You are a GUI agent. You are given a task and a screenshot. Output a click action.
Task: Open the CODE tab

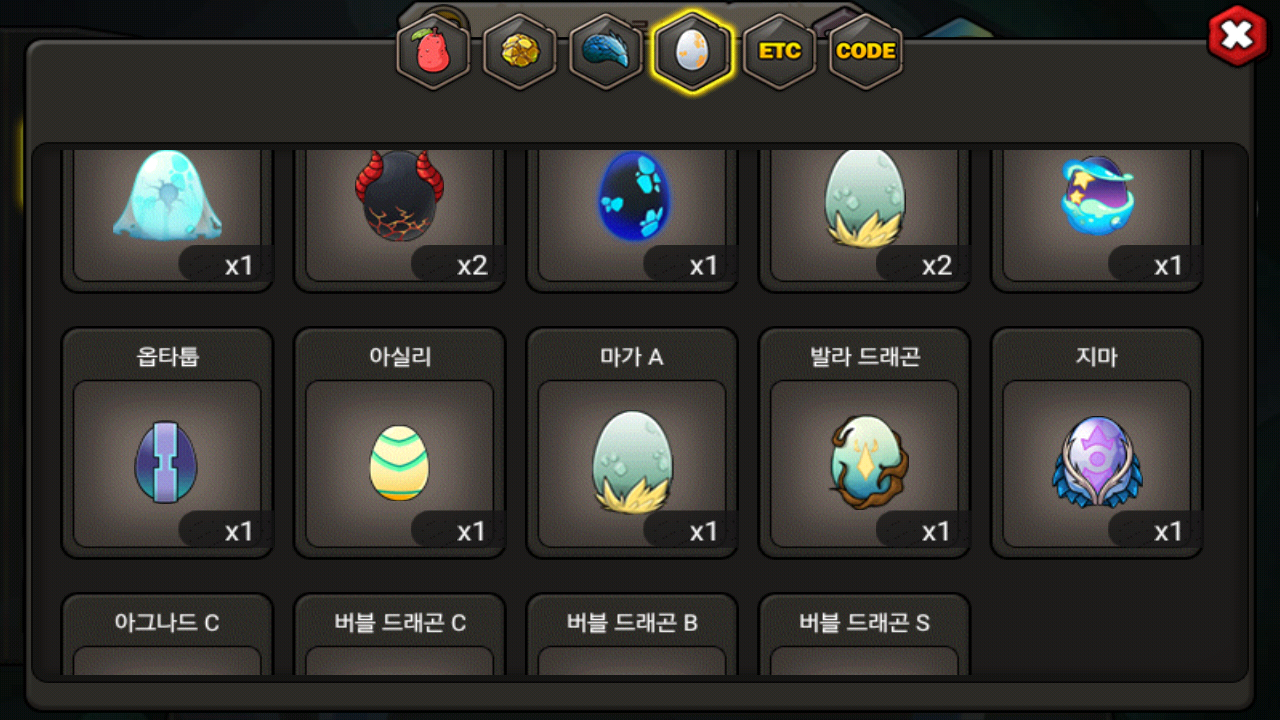click(x=865, y=51)
